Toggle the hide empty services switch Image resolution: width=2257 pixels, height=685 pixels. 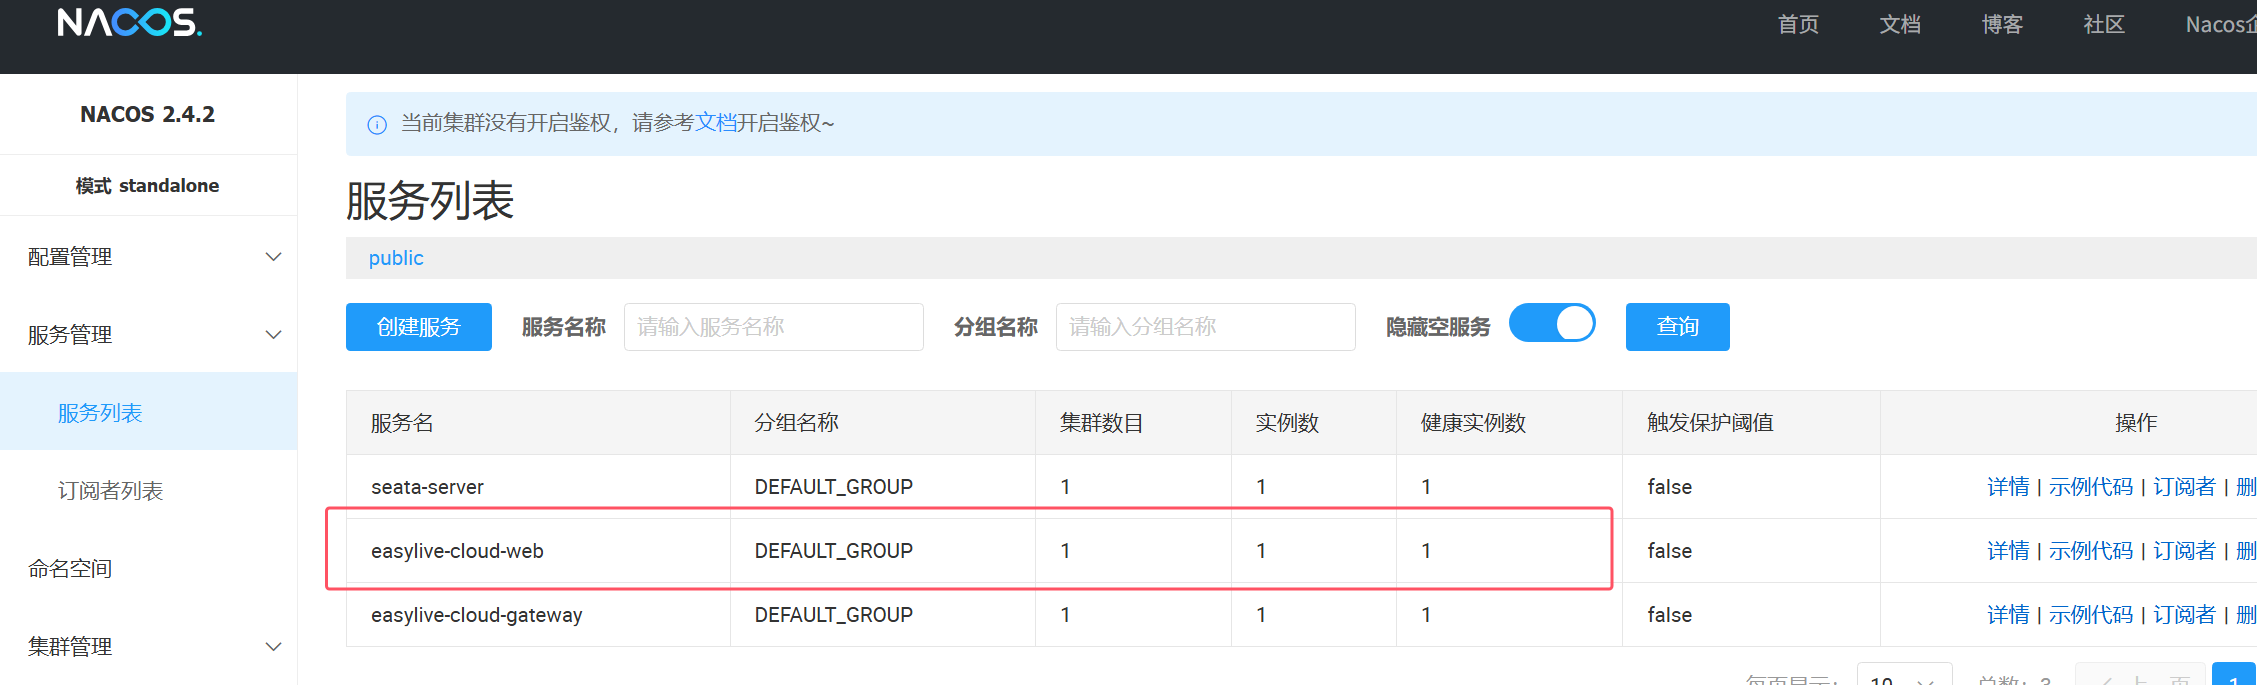click(x=1552, y=324)
